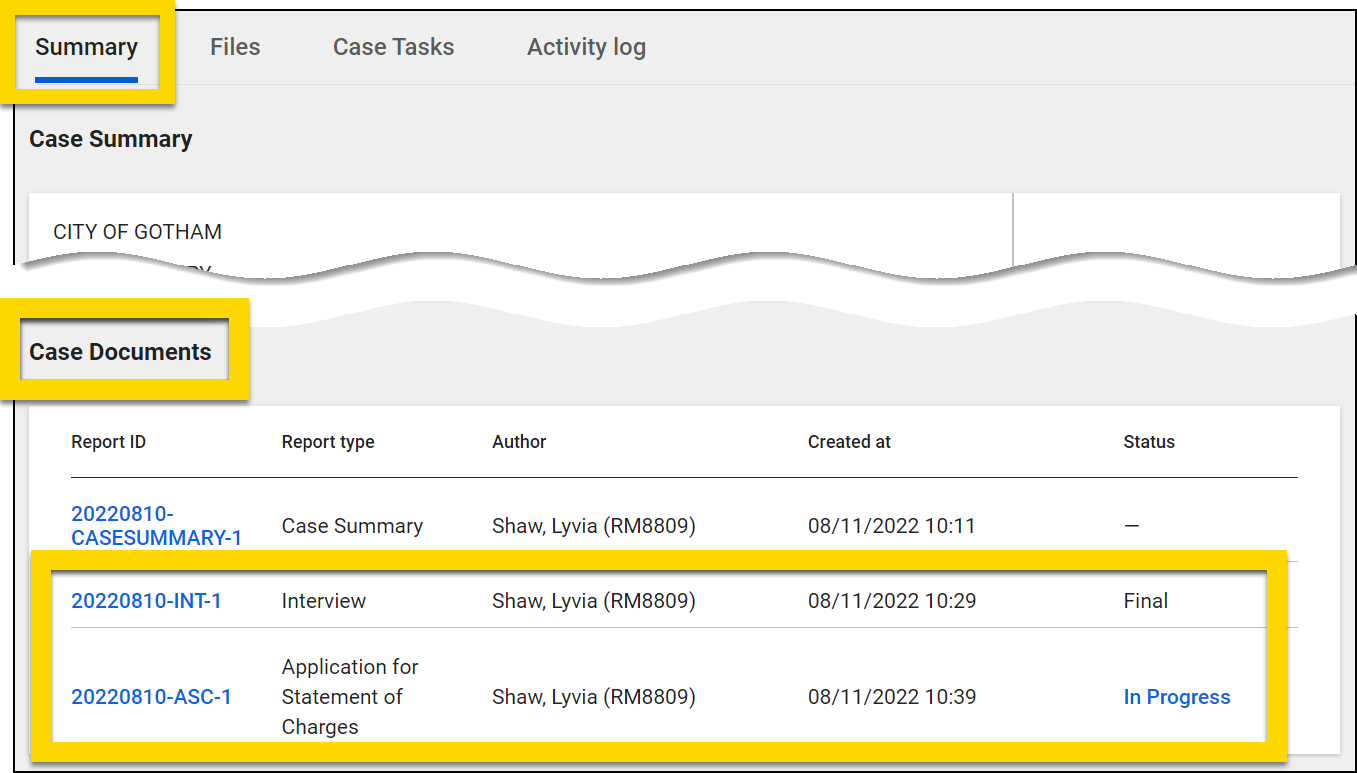1357x773 pixels.
Task: Open report 20220810-ASC-1
Action: pyautogui.click(x=151, y=696)
